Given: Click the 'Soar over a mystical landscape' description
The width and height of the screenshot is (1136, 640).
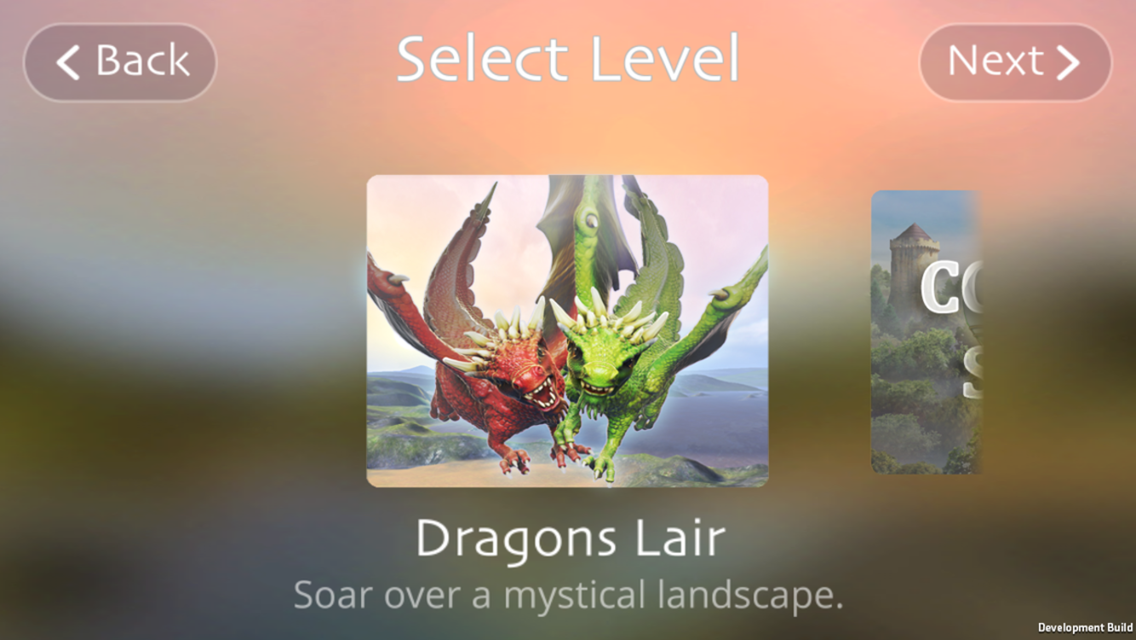Looking at the screenshot, I should coord(569,595).
